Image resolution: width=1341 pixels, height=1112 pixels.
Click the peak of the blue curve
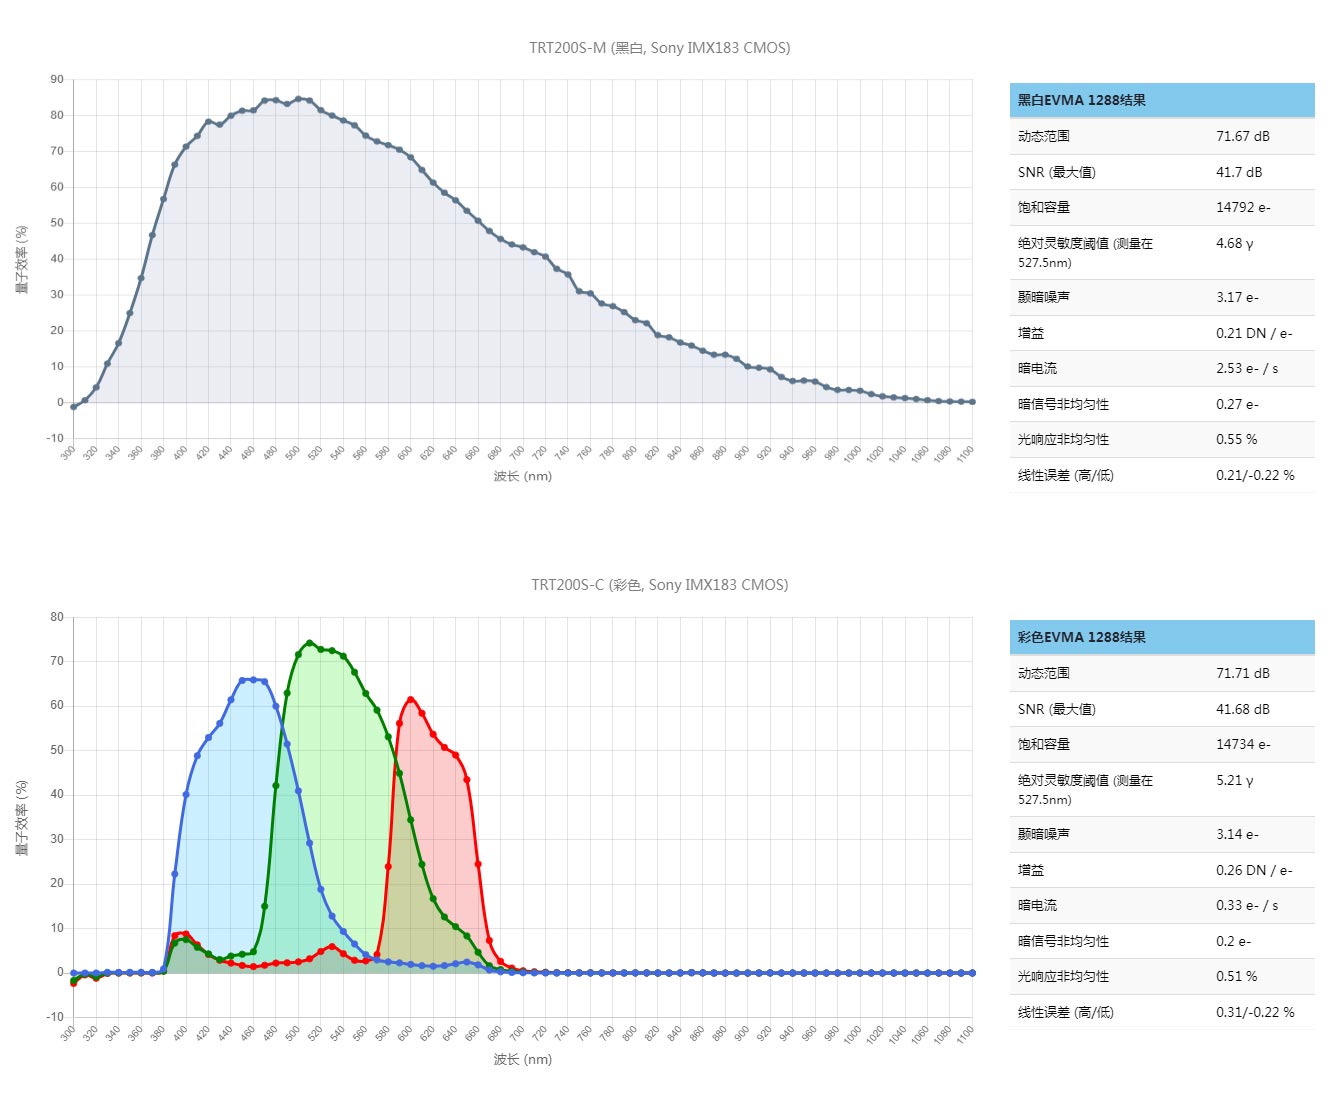pyautogui.click(x=253, y=679)
